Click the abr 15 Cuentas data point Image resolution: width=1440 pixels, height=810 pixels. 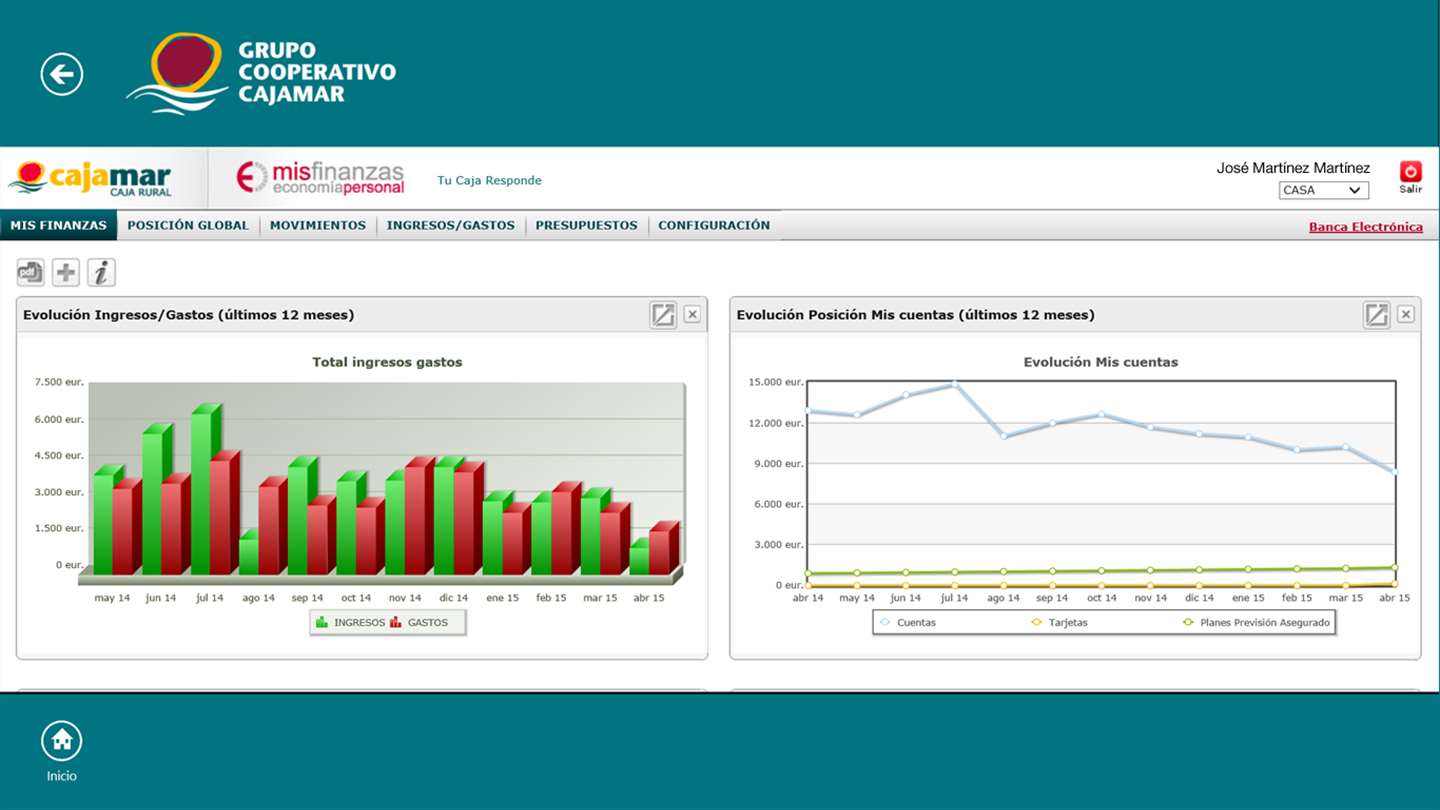coord(1395,472)
